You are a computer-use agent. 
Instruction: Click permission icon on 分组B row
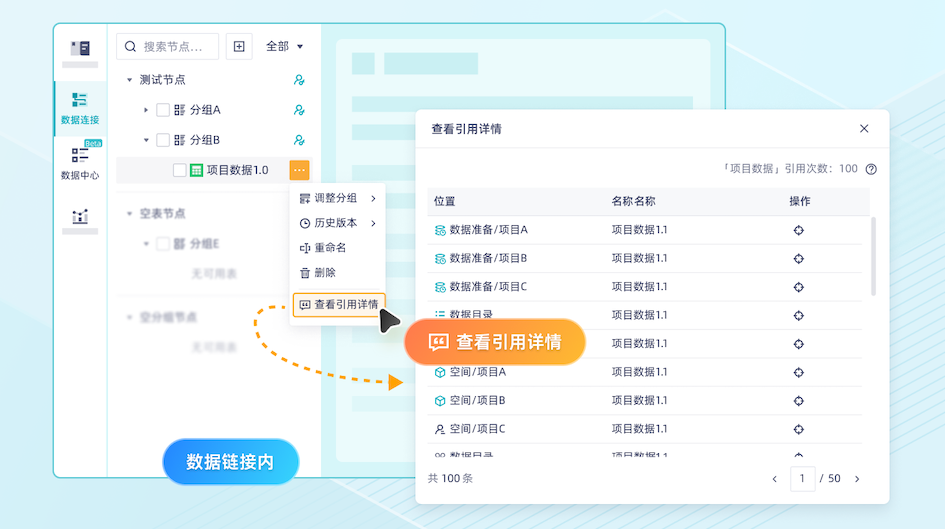299,140
